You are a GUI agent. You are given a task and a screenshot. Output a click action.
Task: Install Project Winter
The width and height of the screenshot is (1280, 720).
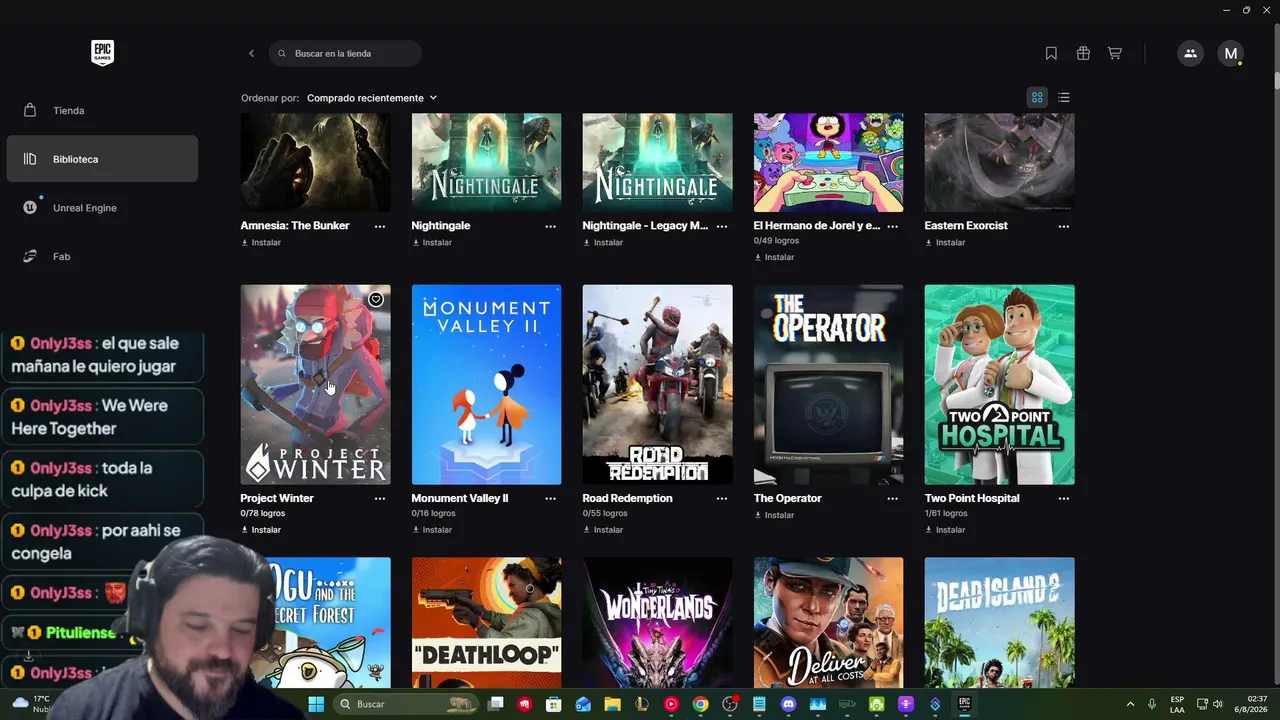coord(261,529)
